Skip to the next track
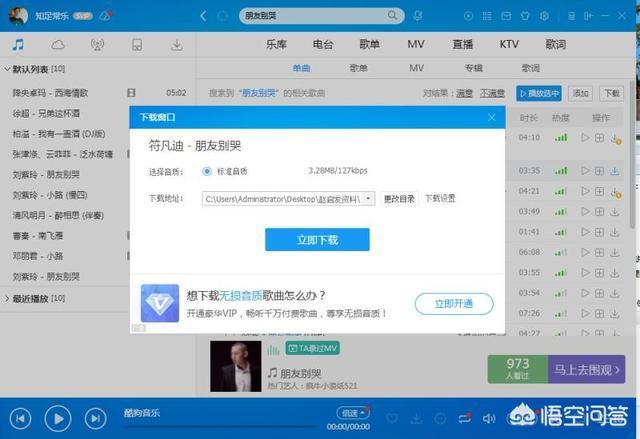The height and width of the screenshot is (439, 640). 96,418
